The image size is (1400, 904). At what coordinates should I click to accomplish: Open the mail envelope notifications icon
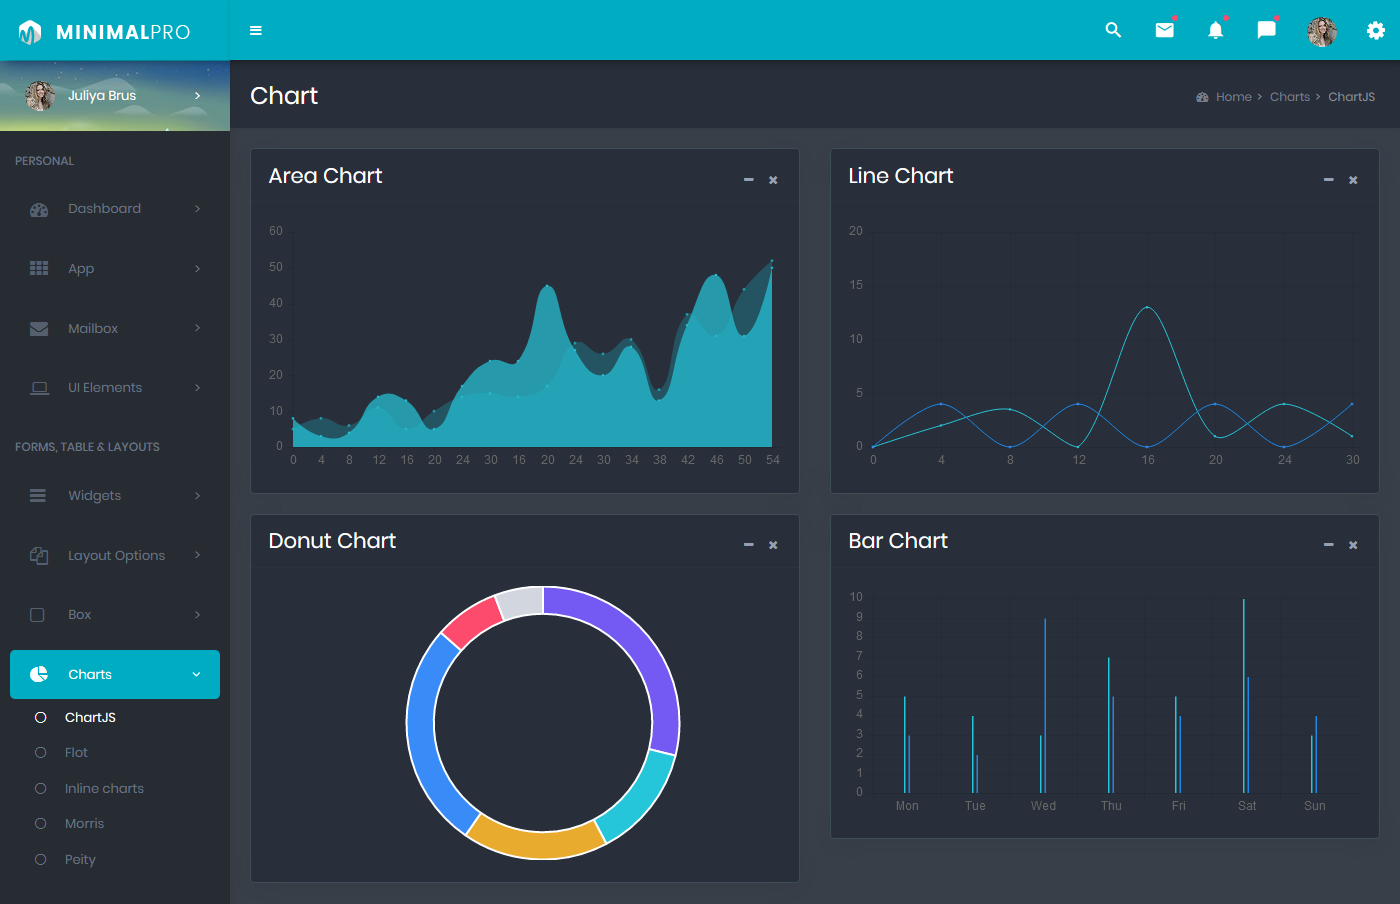click(1165, 30)
